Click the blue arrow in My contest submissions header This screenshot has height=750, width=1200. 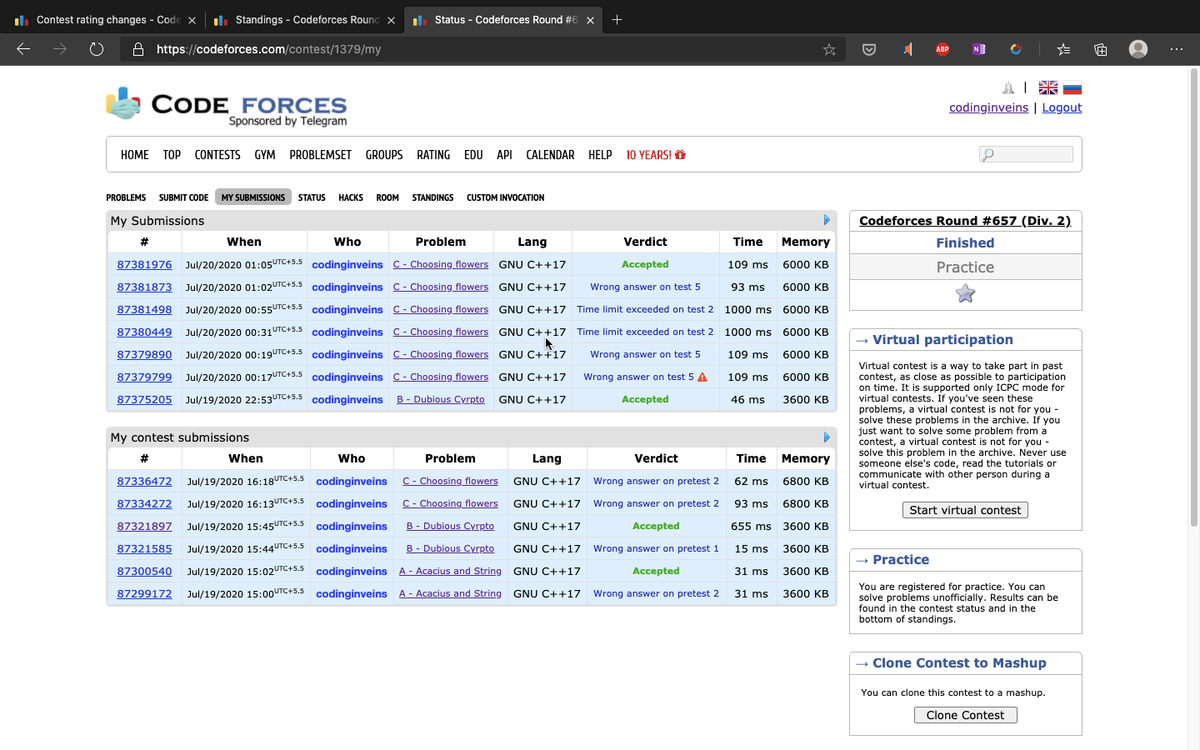[x=827, y=437]
